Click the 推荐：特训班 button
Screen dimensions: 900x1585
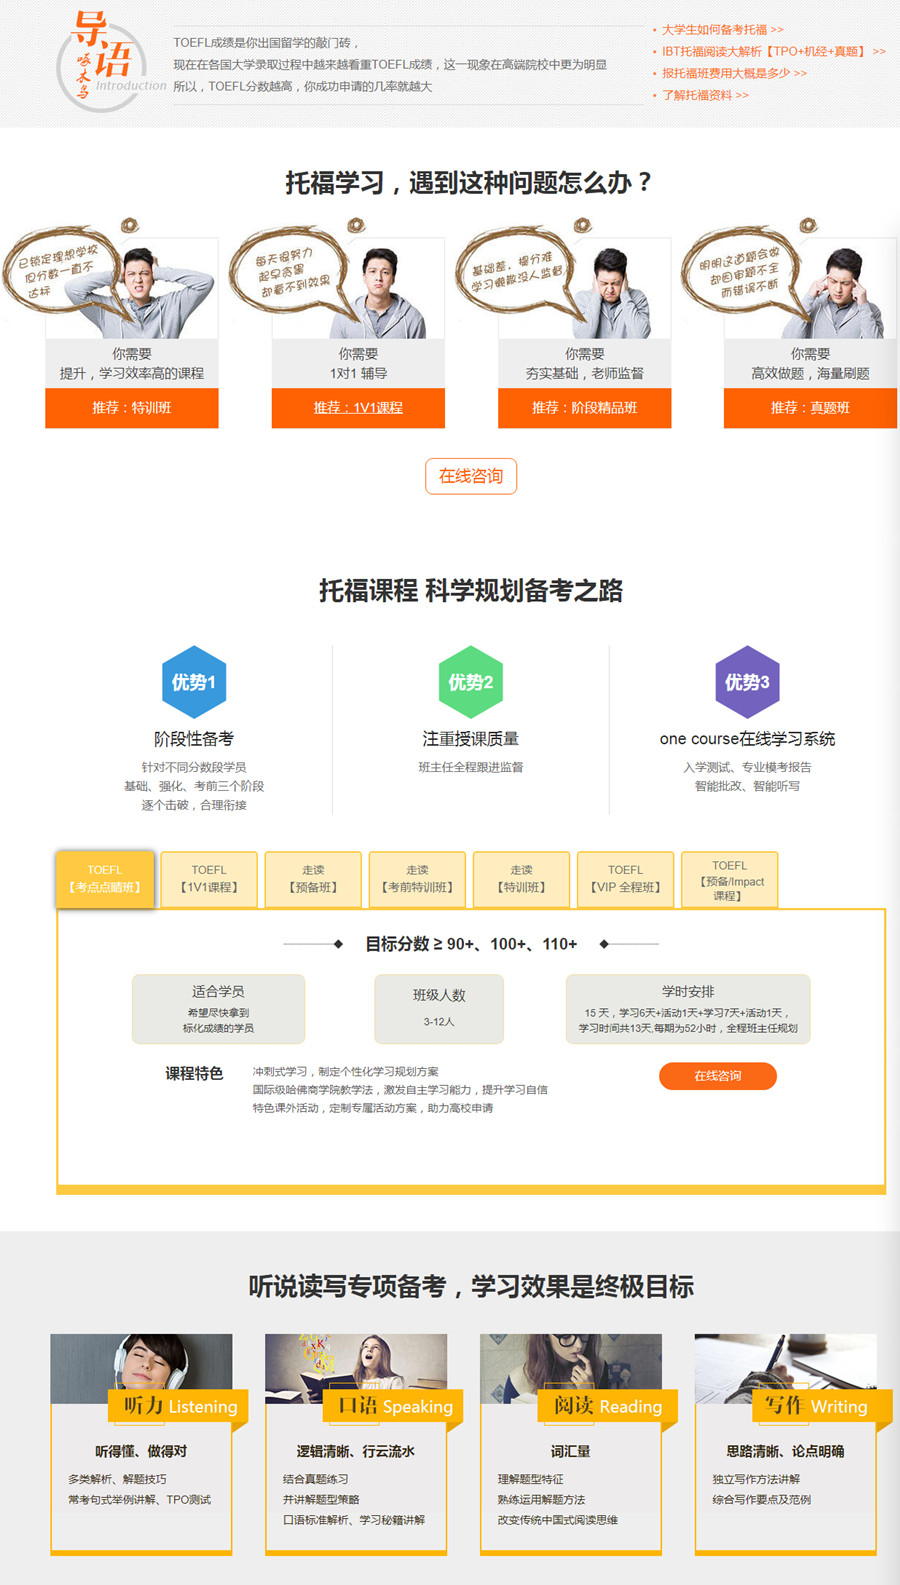tap(132, 408)
